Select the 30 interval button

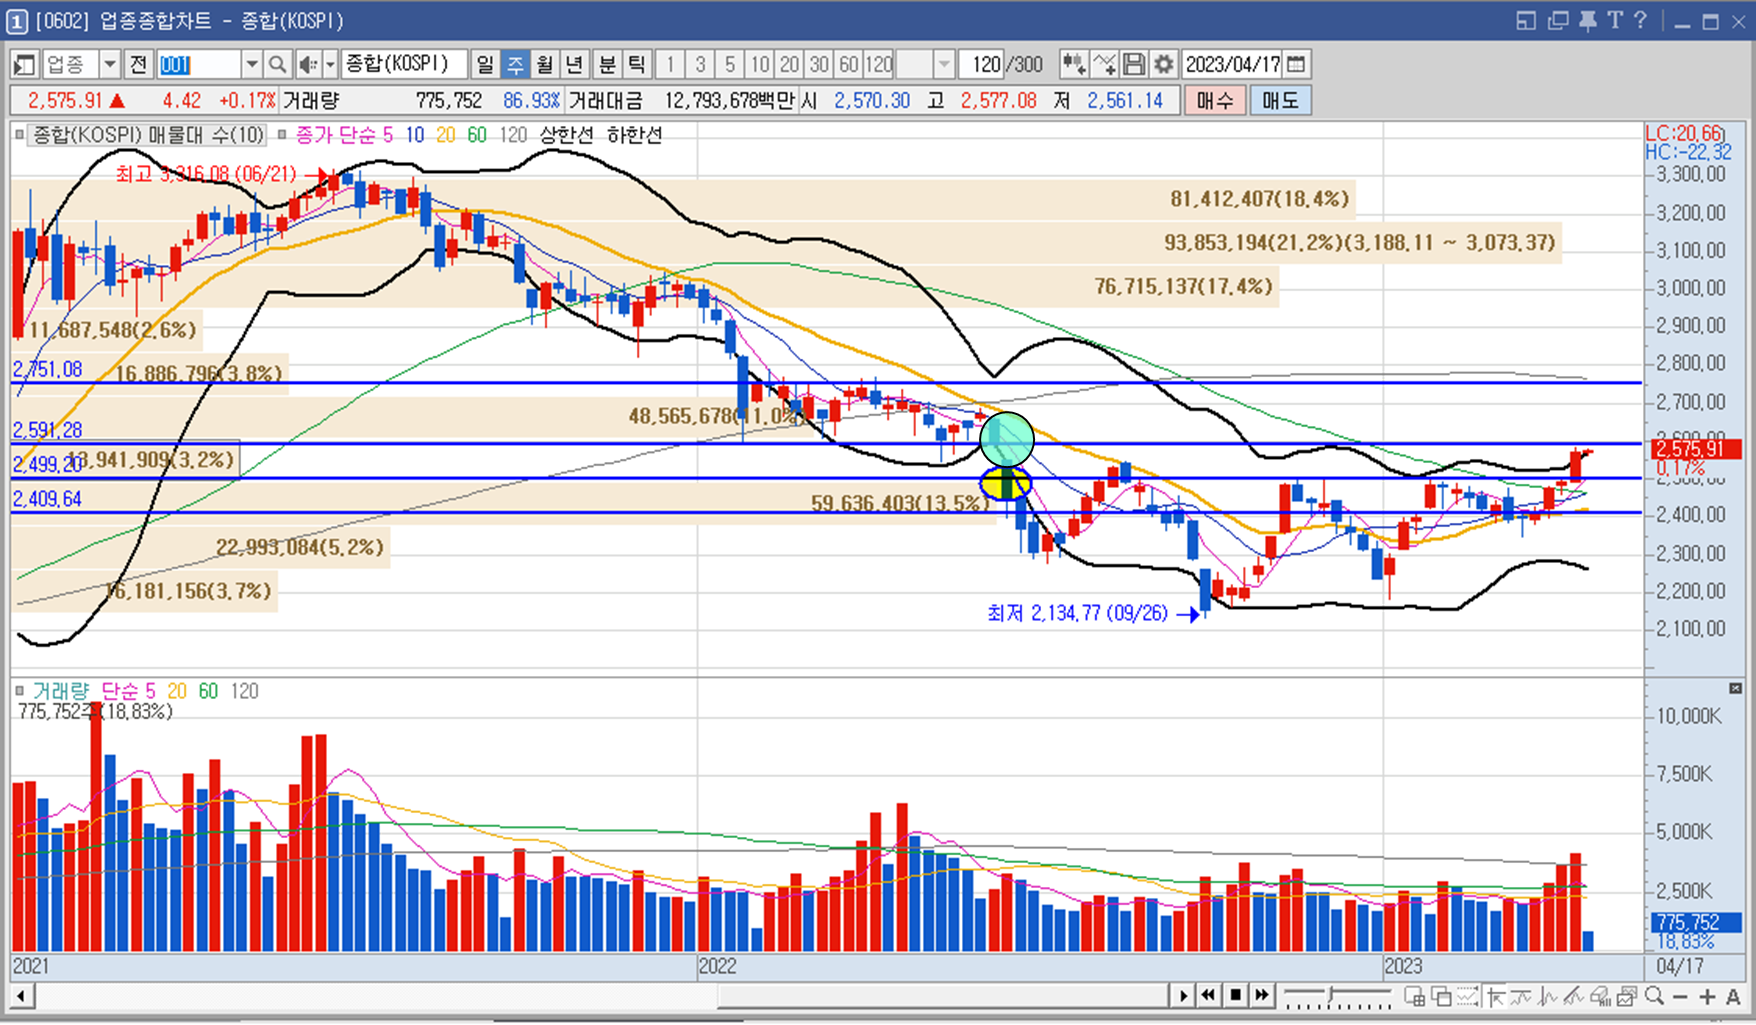coord(819,65)
